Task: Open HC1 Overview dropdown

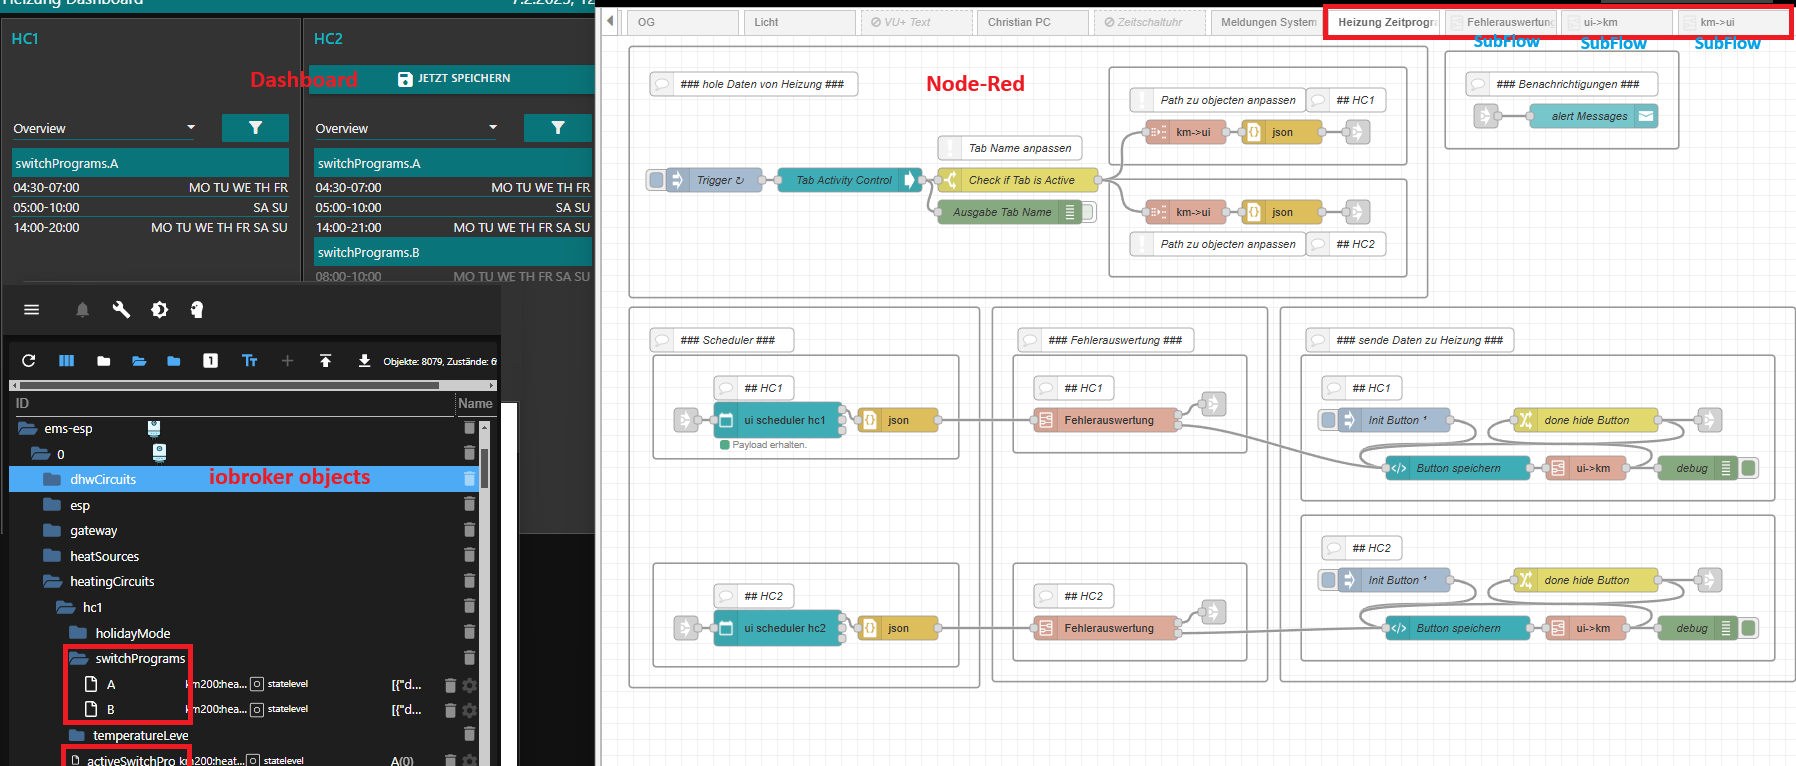Action: tap(105, 128)
